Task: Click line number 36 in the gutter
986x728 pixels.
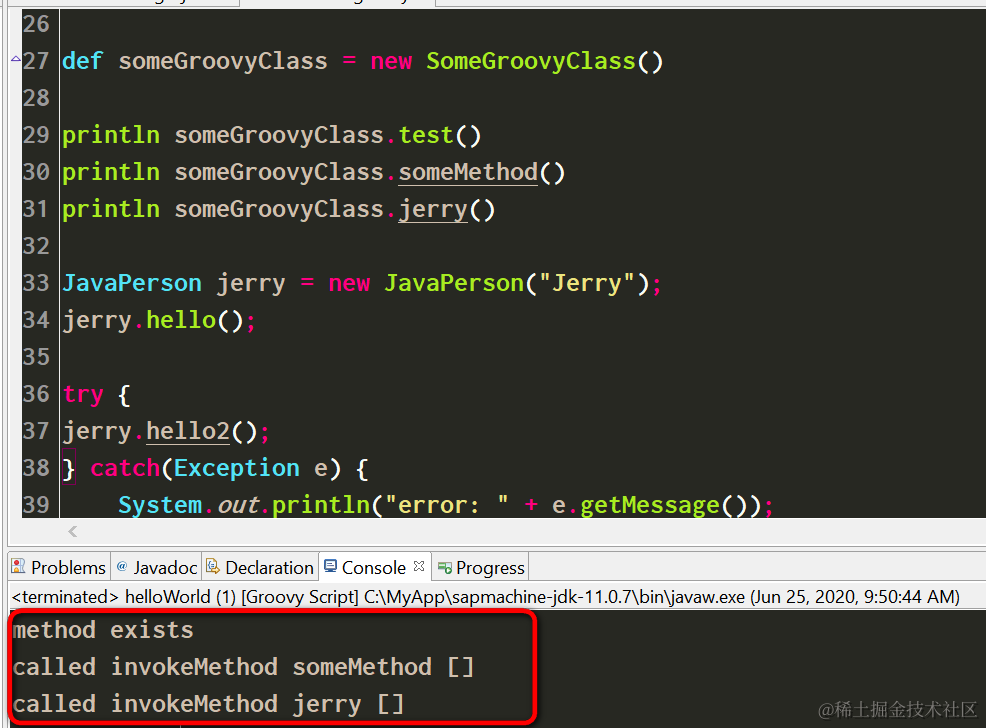Action: tap(36, 394)
